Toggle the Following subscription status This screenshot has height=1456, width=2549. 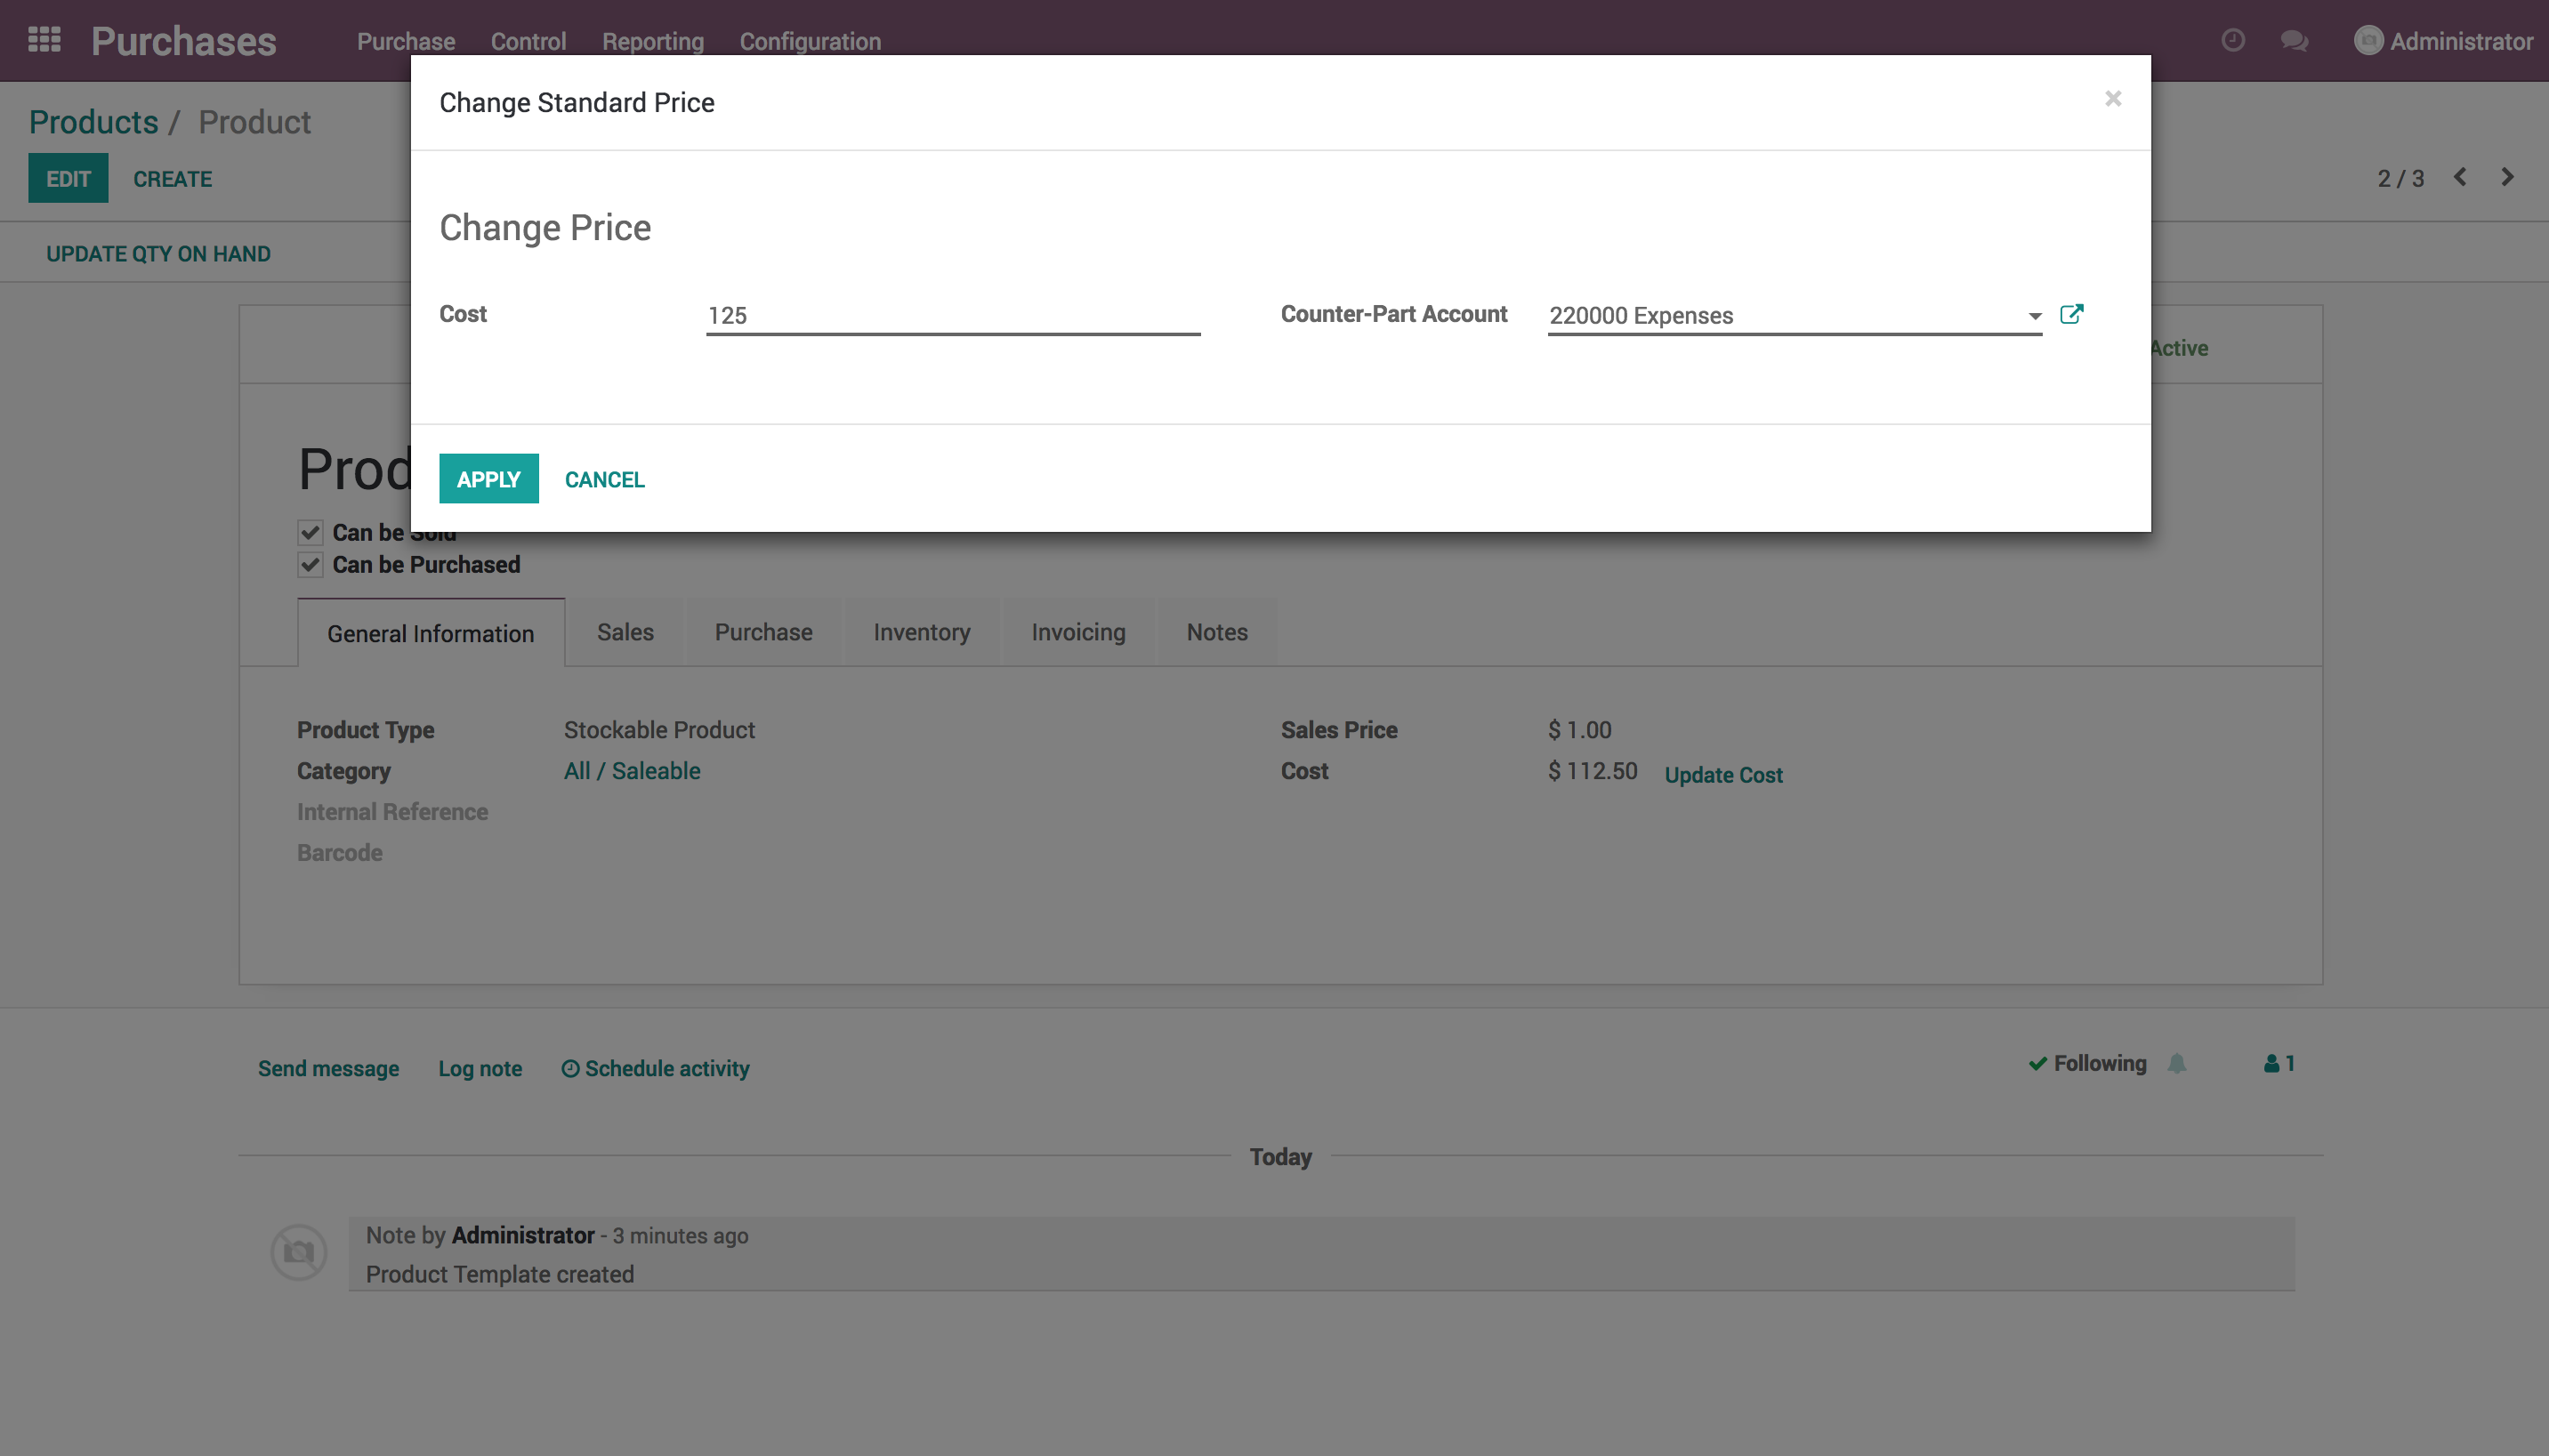pos(2087,1064)
